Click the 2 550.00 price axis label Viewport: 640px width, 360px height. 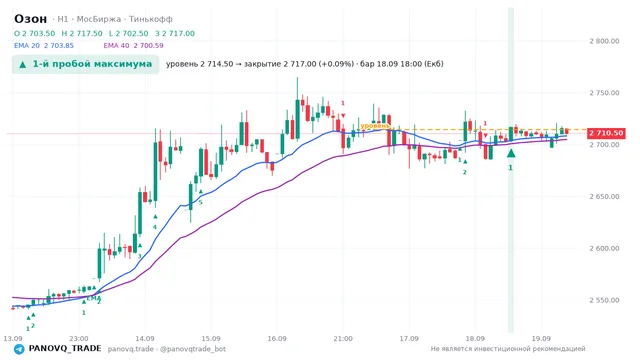click(x=604, y=300)
